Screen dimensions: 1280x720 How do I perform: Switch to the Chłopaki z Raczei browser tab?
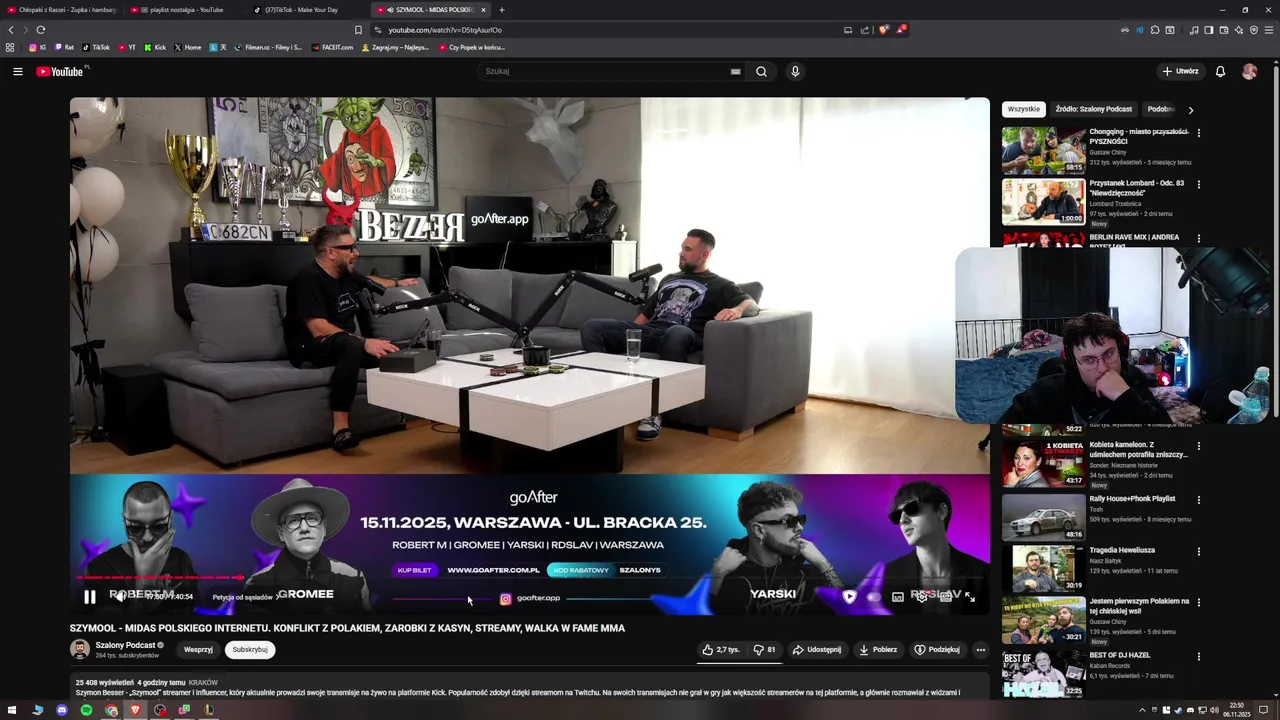point(62,10)
